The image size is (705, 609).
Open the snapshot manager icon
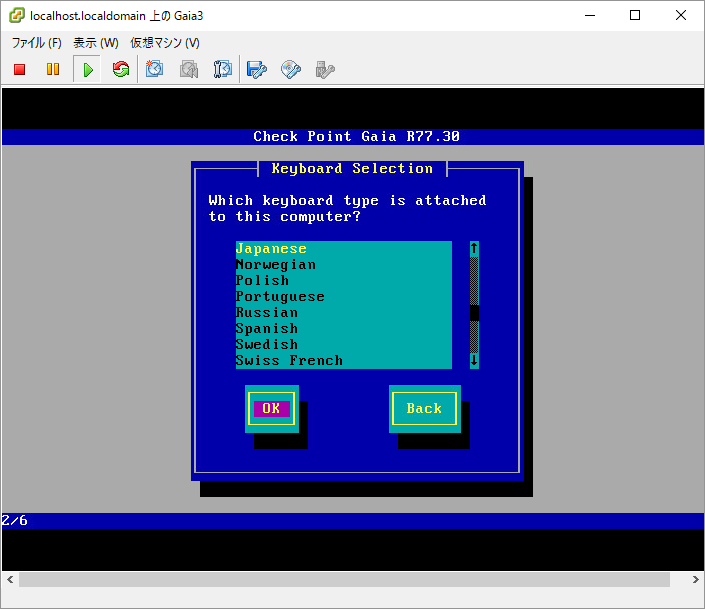click(223, 69)
